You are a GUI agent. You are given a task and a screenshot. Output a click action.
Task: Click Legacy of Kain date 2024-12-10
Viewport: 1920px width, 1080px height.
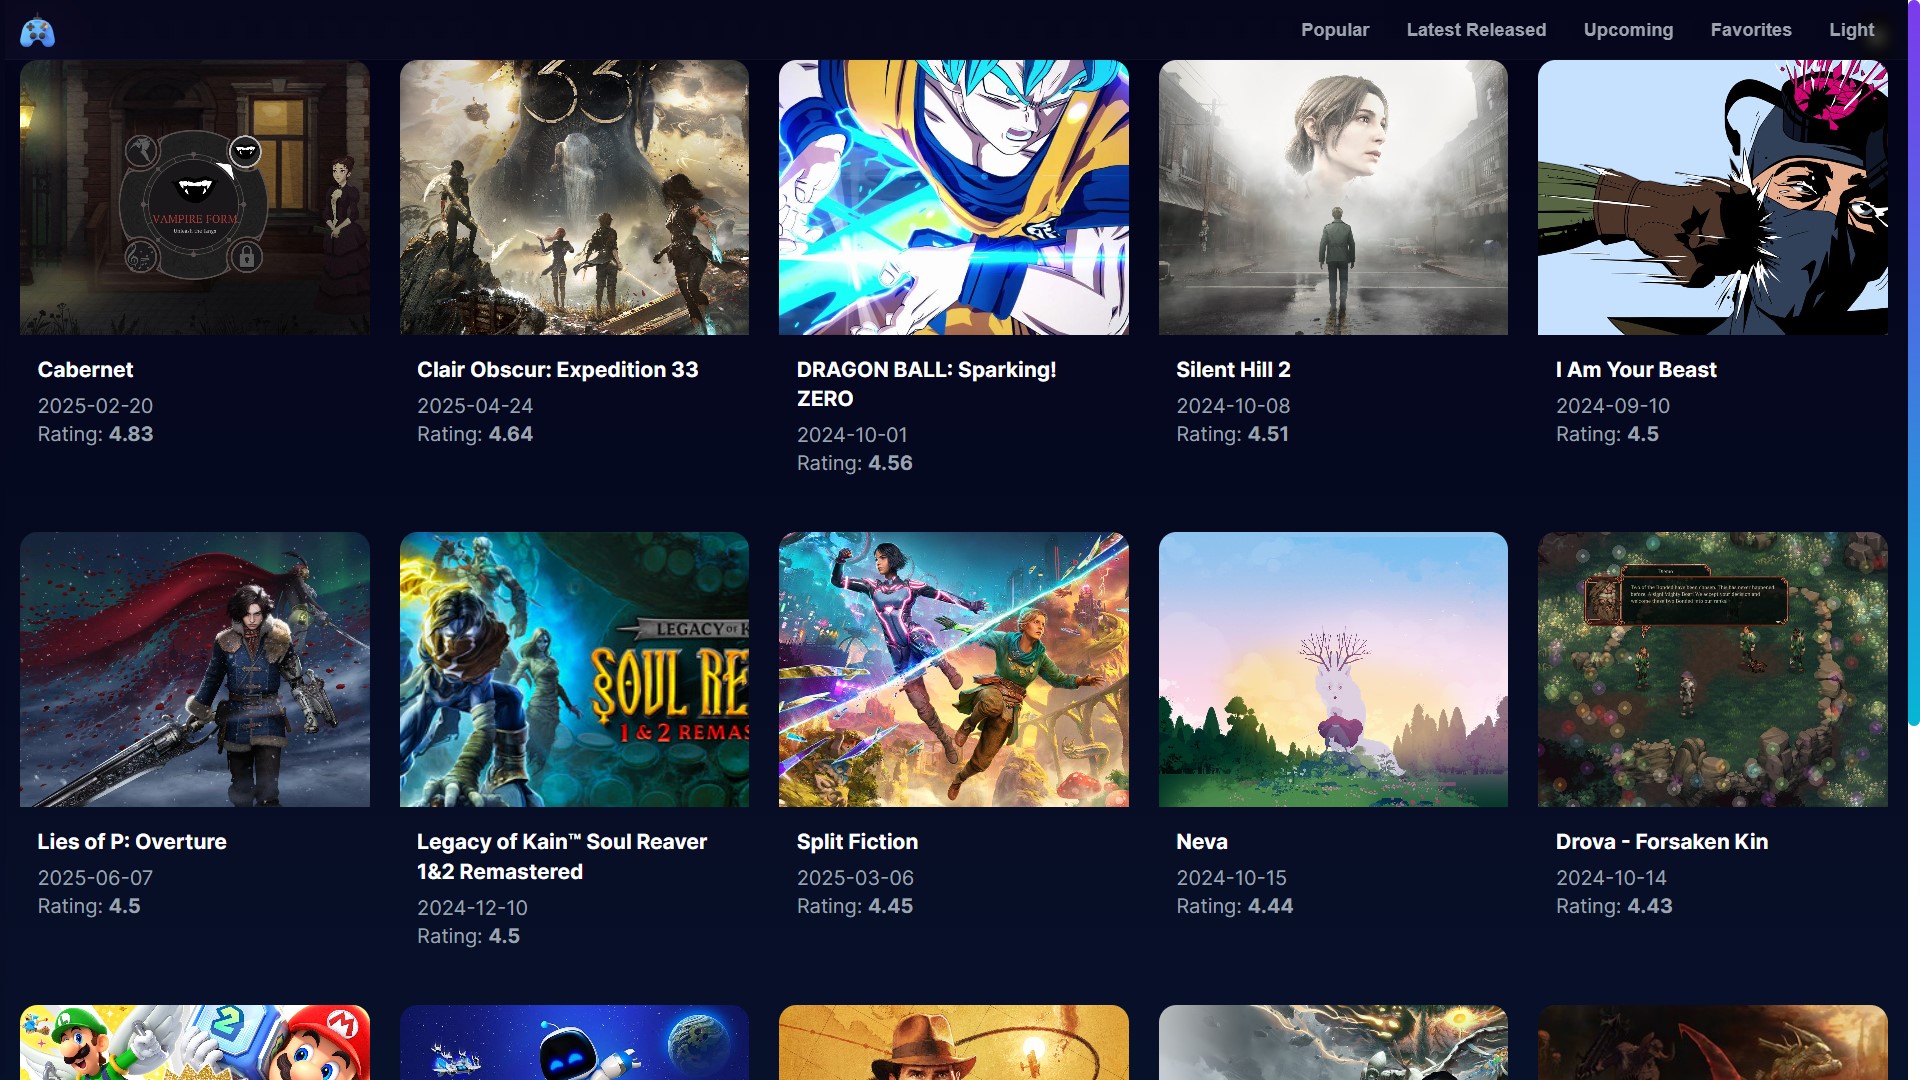click(472, 908)
